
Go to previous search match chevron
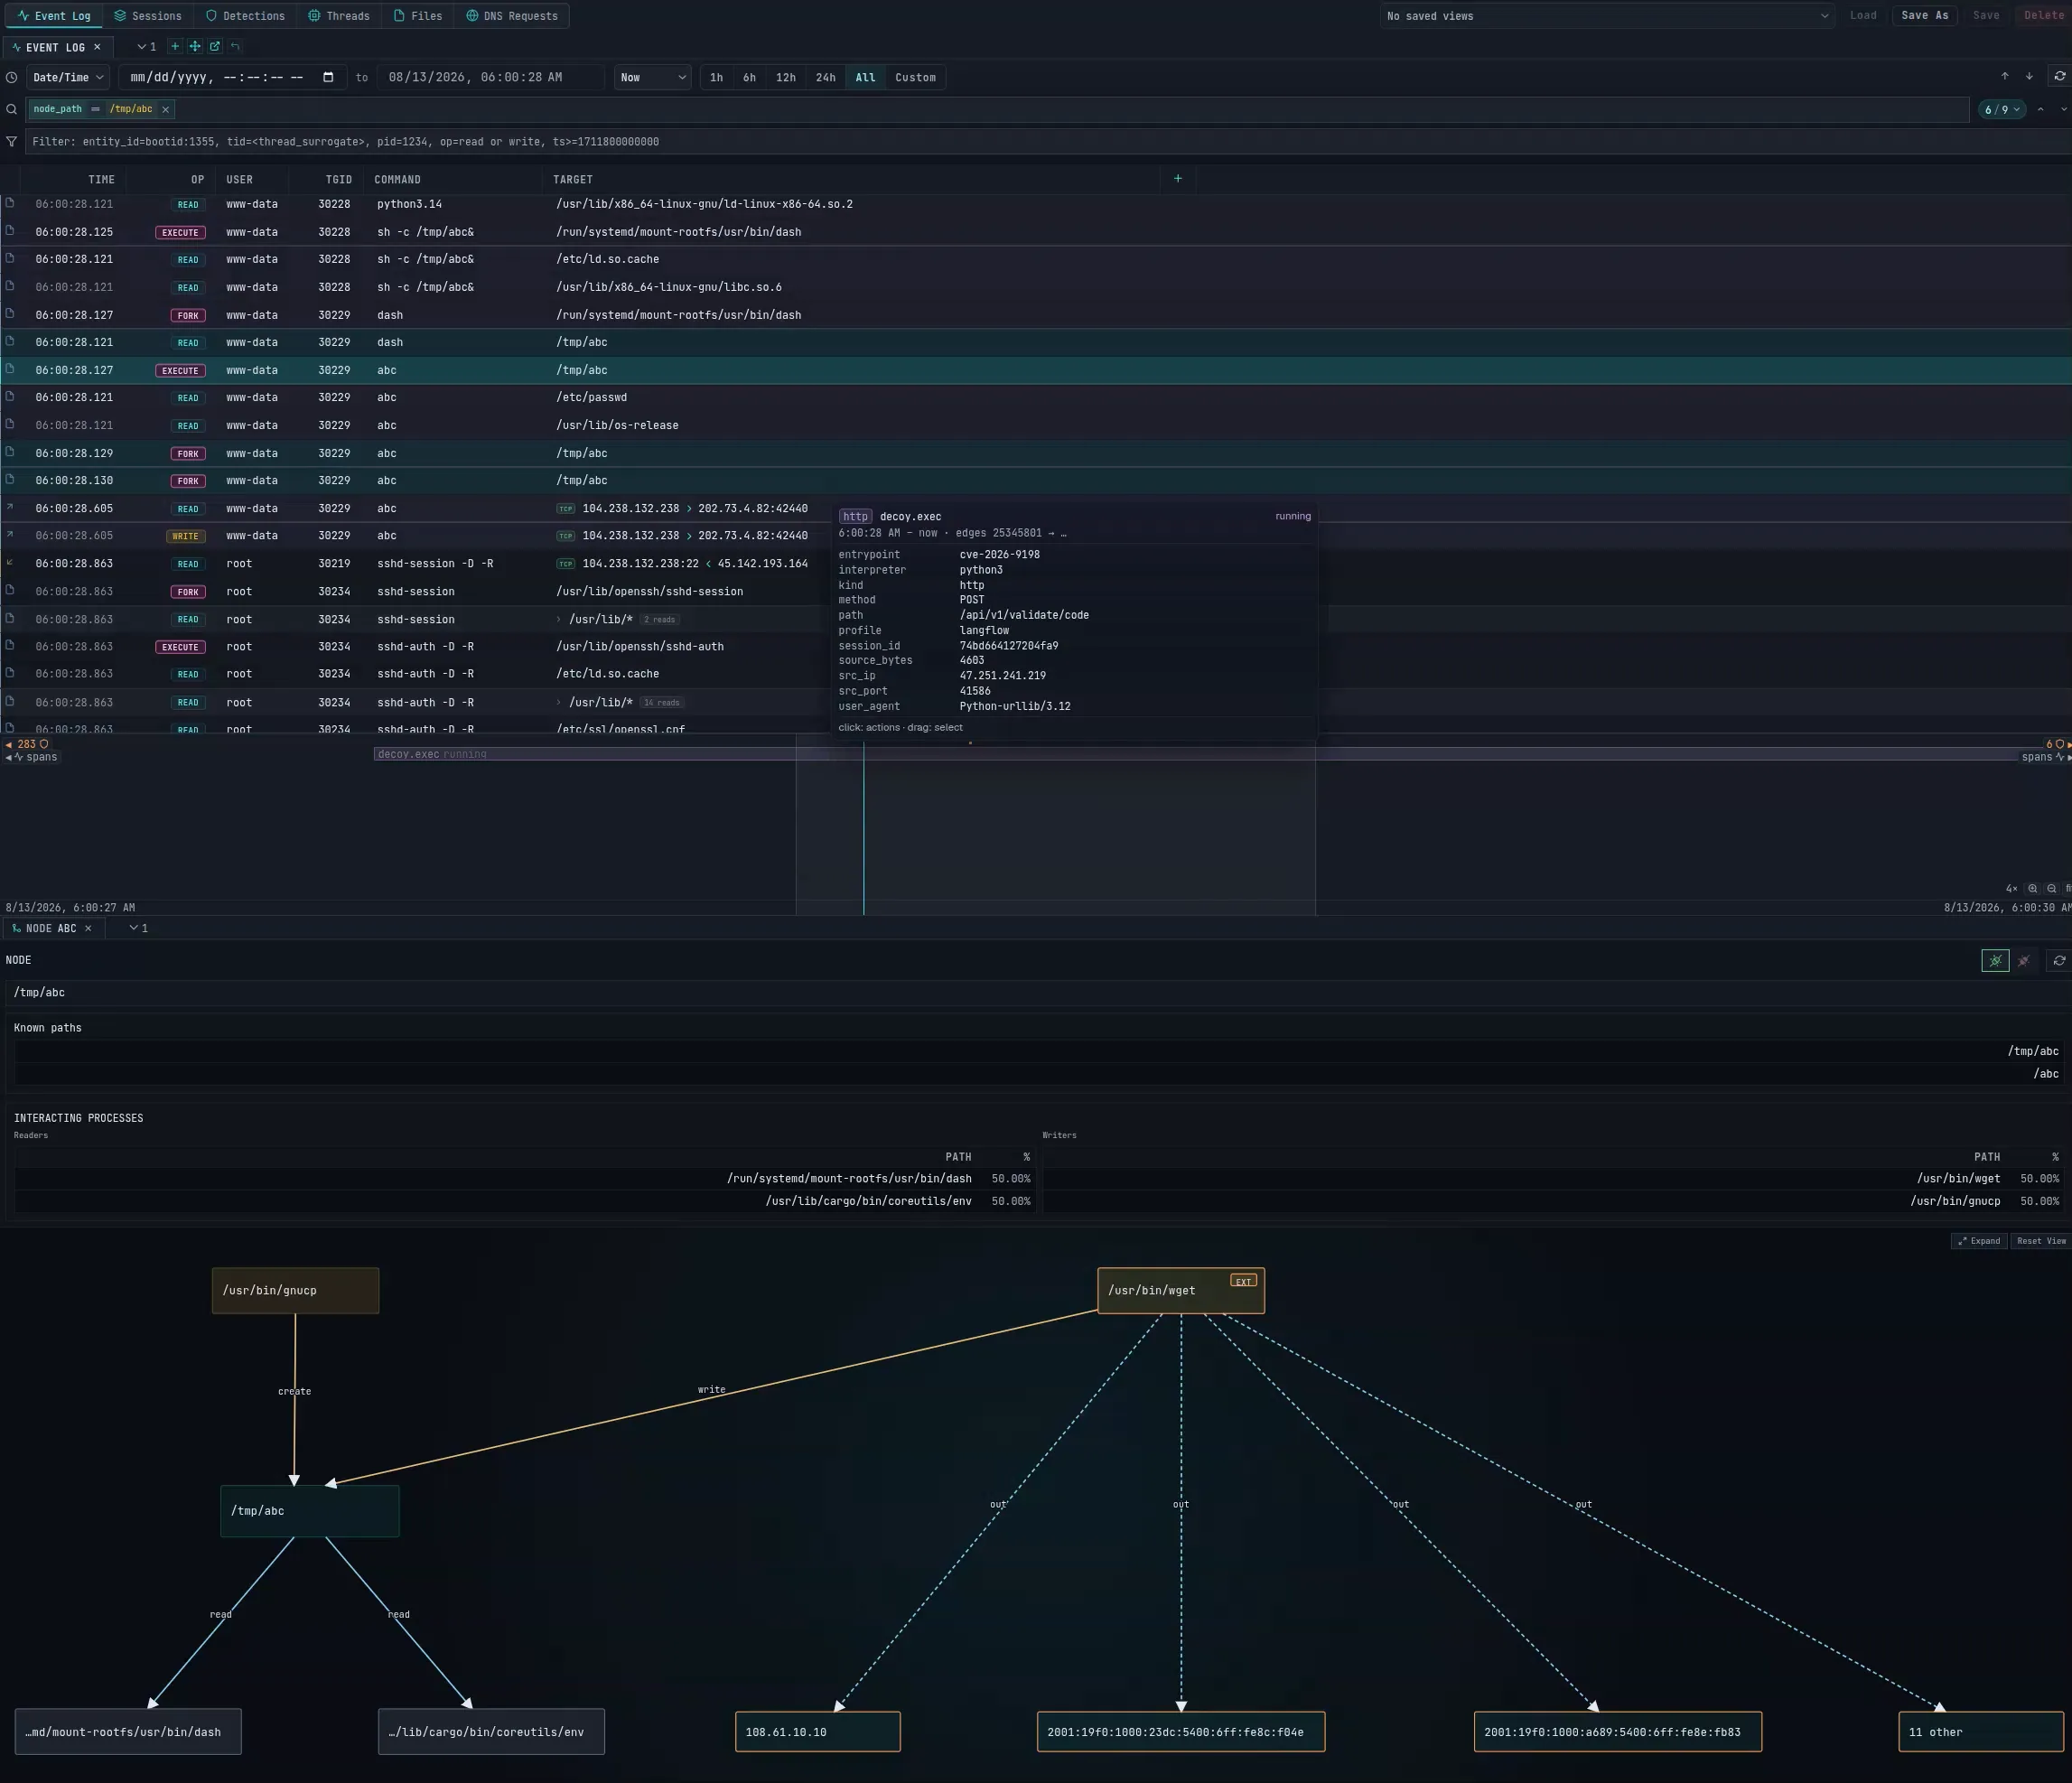(2040, 109)
